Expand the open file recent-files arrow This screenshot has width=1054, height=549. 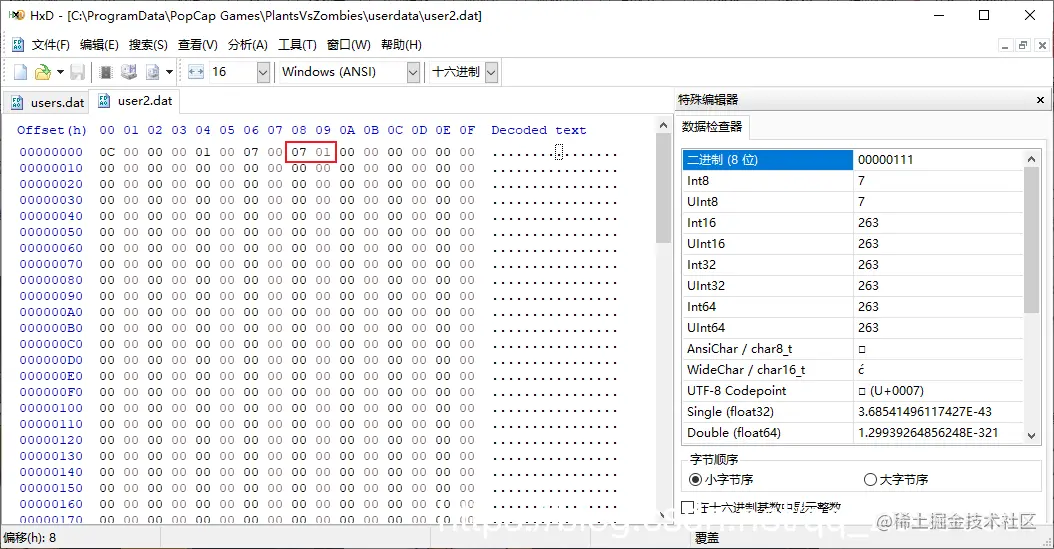pyautogui.click(x=60, y=72)
